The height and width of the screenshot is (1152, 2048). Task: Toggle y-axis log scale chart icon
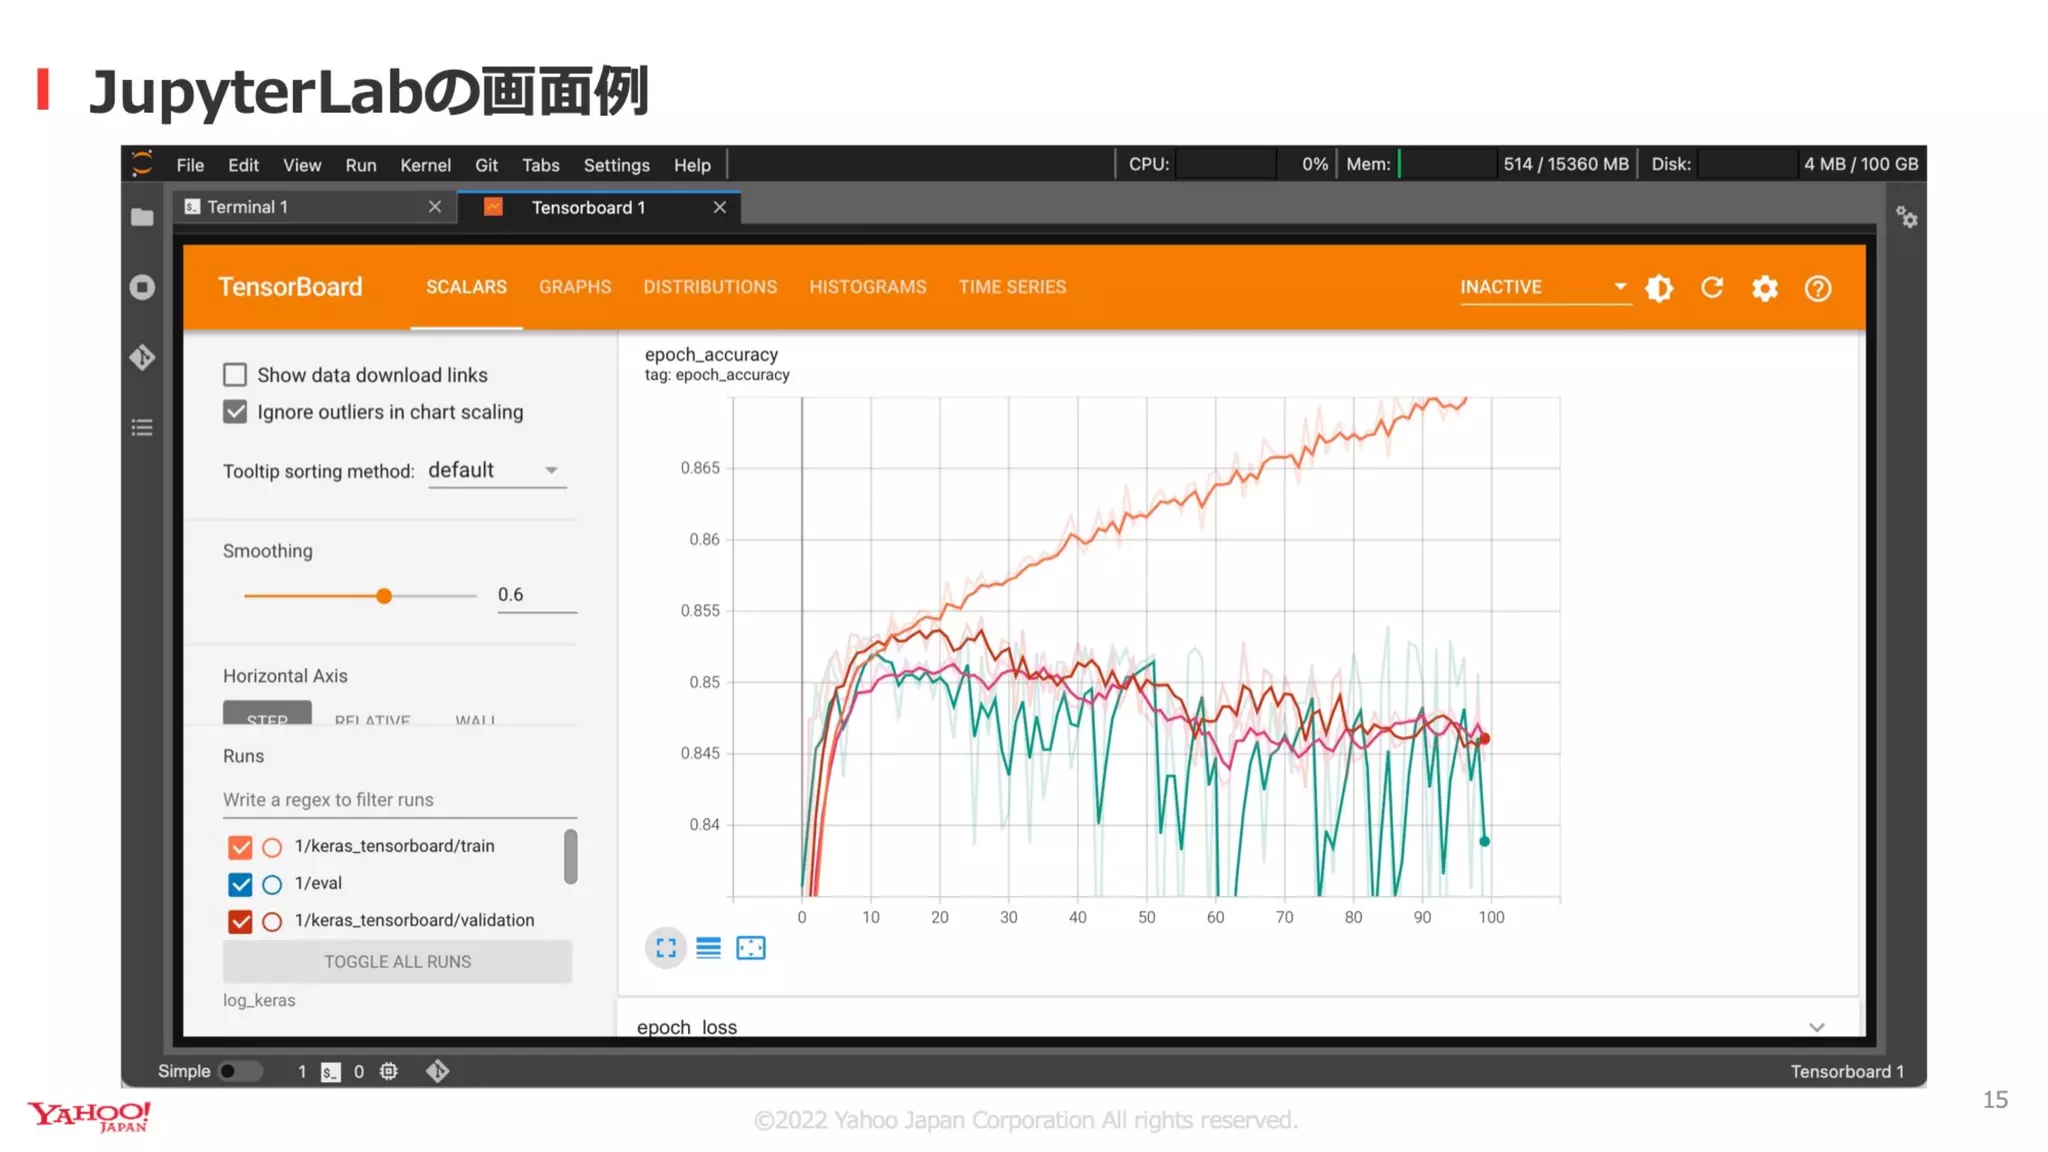point(708,948)
